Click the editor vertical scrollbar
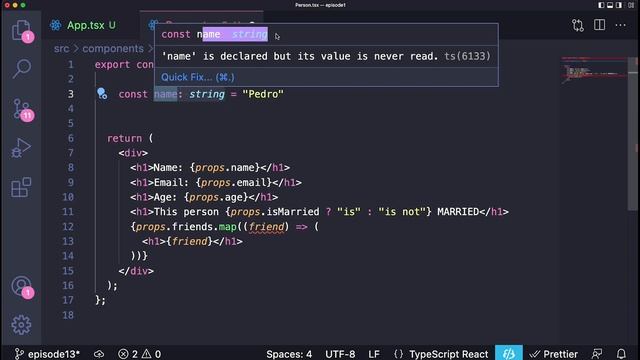 tap(632, 135)
